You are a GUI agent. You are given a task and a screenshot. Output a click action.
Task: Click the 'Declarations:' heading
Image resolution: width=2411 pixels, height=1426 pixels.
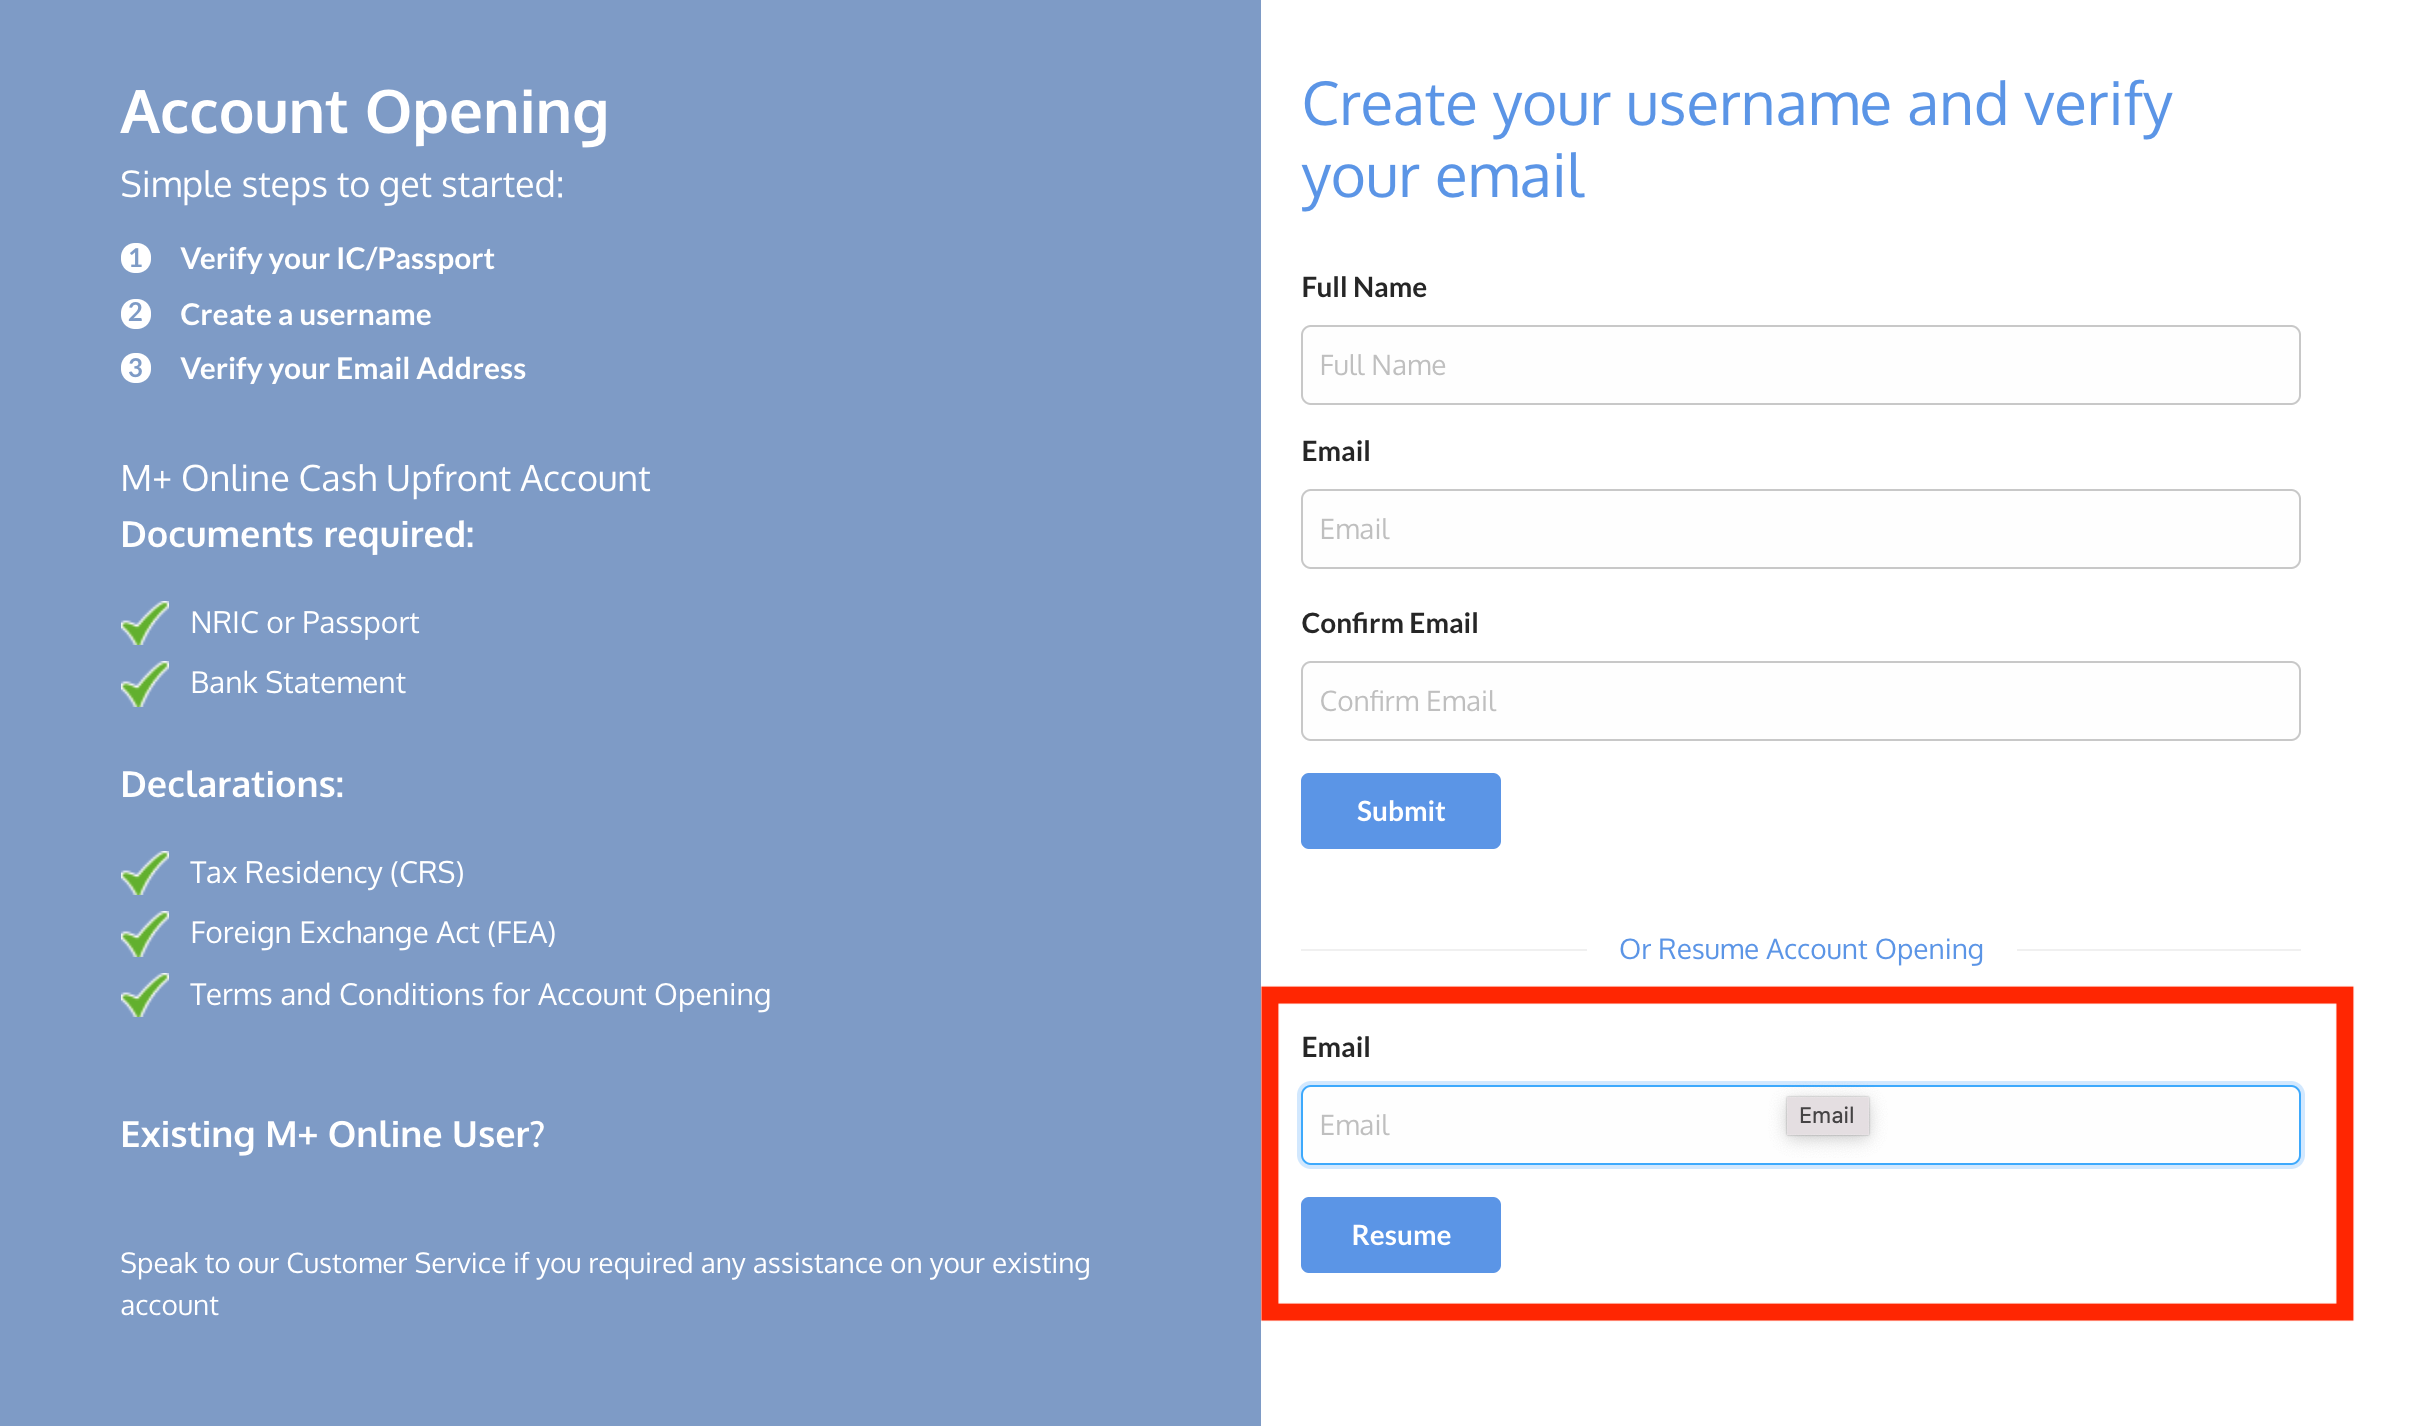coord(232,785)
